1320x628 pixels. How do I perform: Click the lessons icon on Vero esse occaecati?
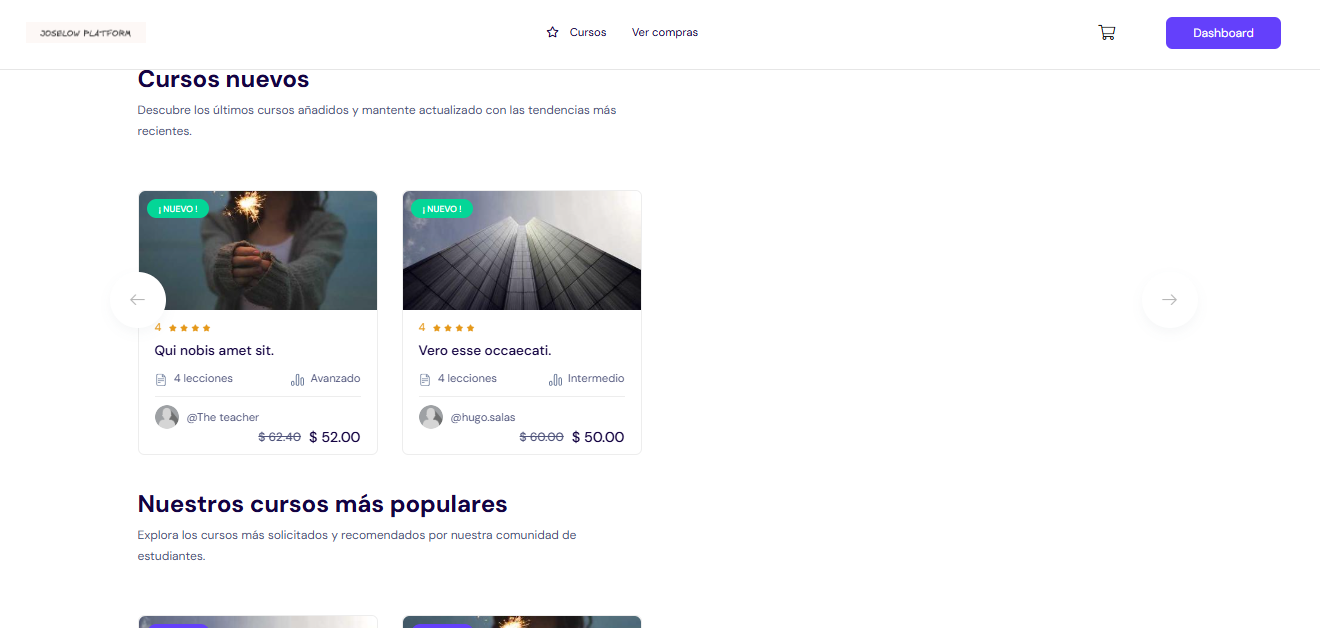click(x=425, y=378)
